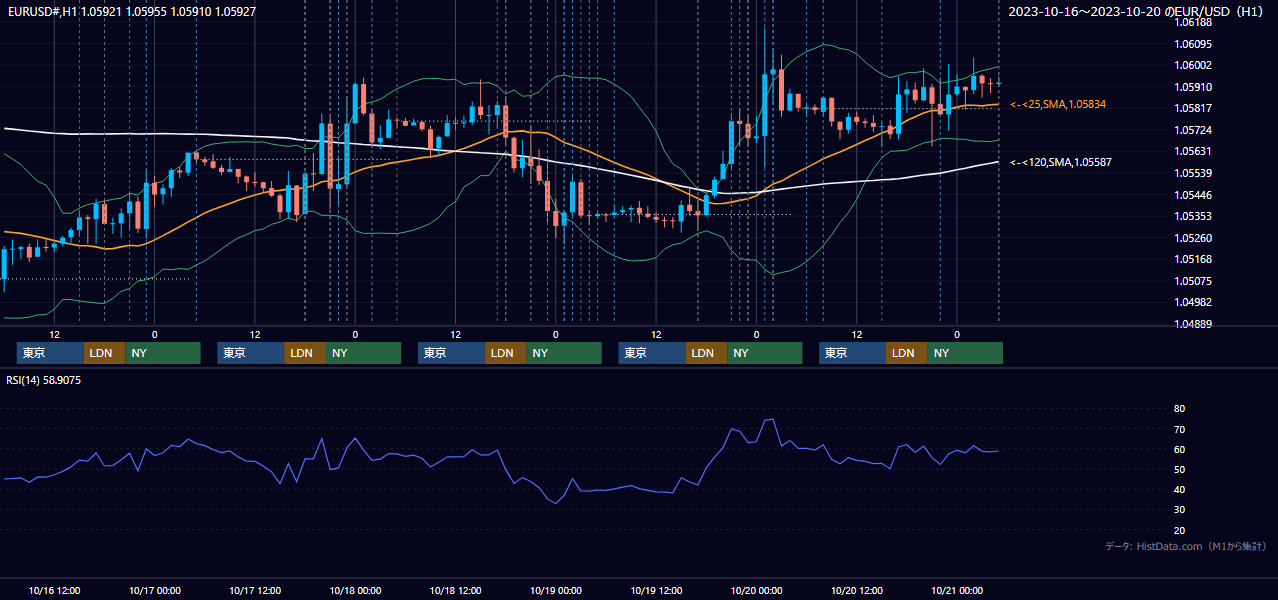1278x600 pixels.
Task: Click the 東京 session box above 10/18 12:00
Action: point(452,353)
